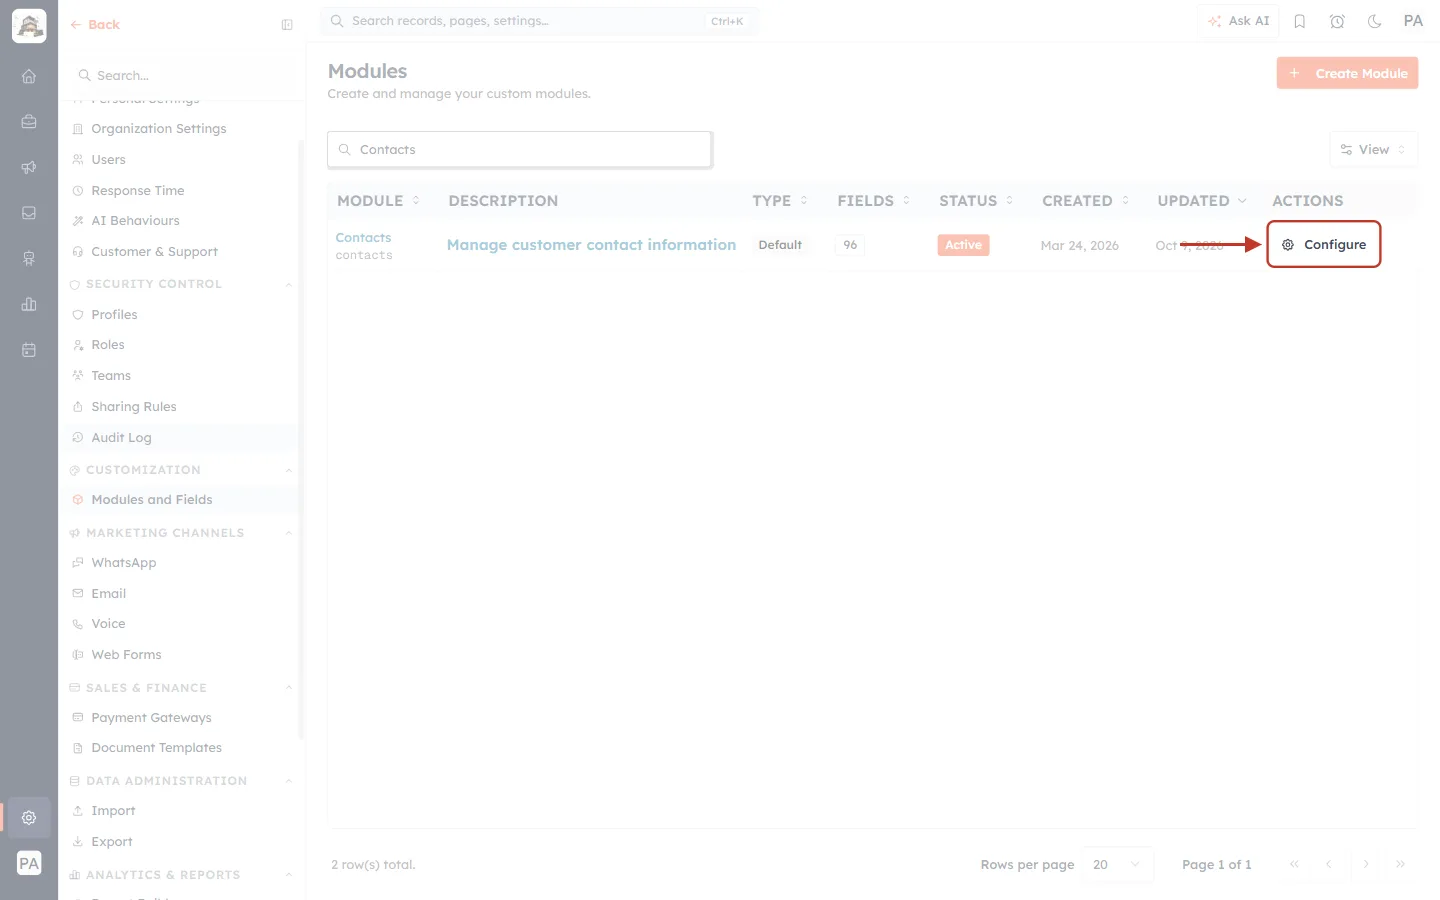
Task: Open the View options dropdown
Action: (x=1373, y=150)
